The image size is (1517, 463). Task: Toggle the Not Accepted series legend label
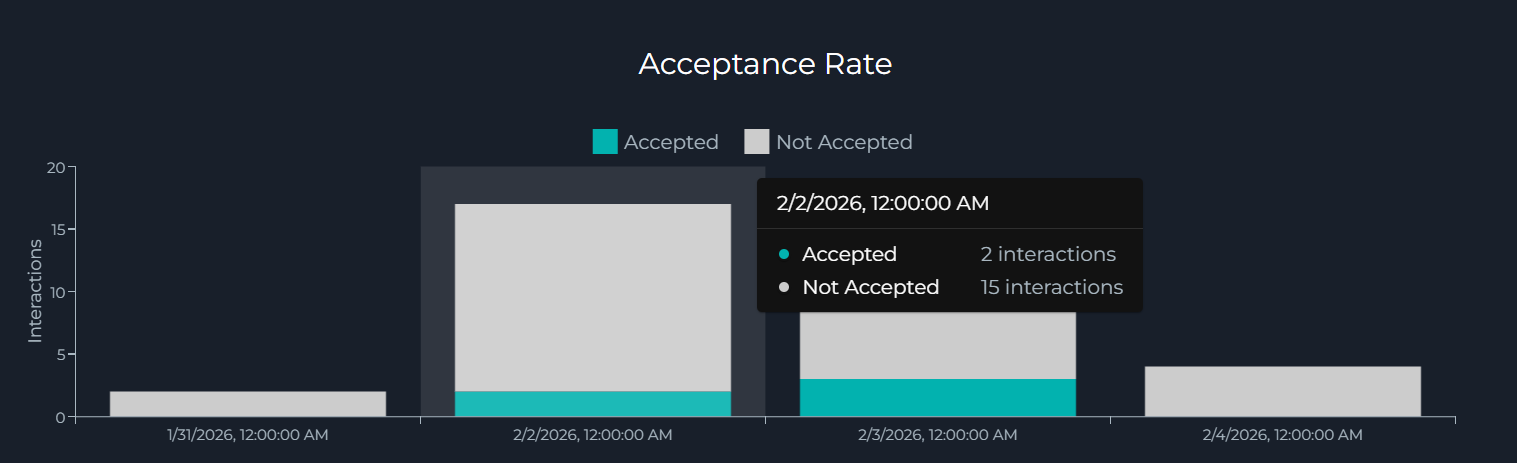844,142
